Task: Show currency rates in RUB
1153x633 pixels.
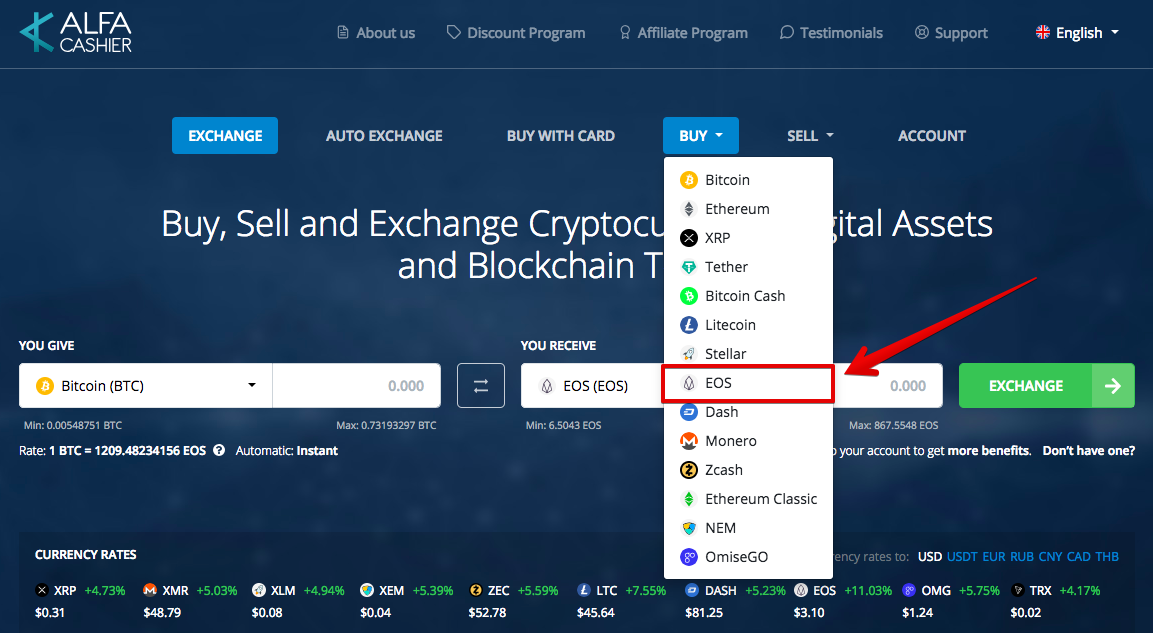Action: (1021, 557)
